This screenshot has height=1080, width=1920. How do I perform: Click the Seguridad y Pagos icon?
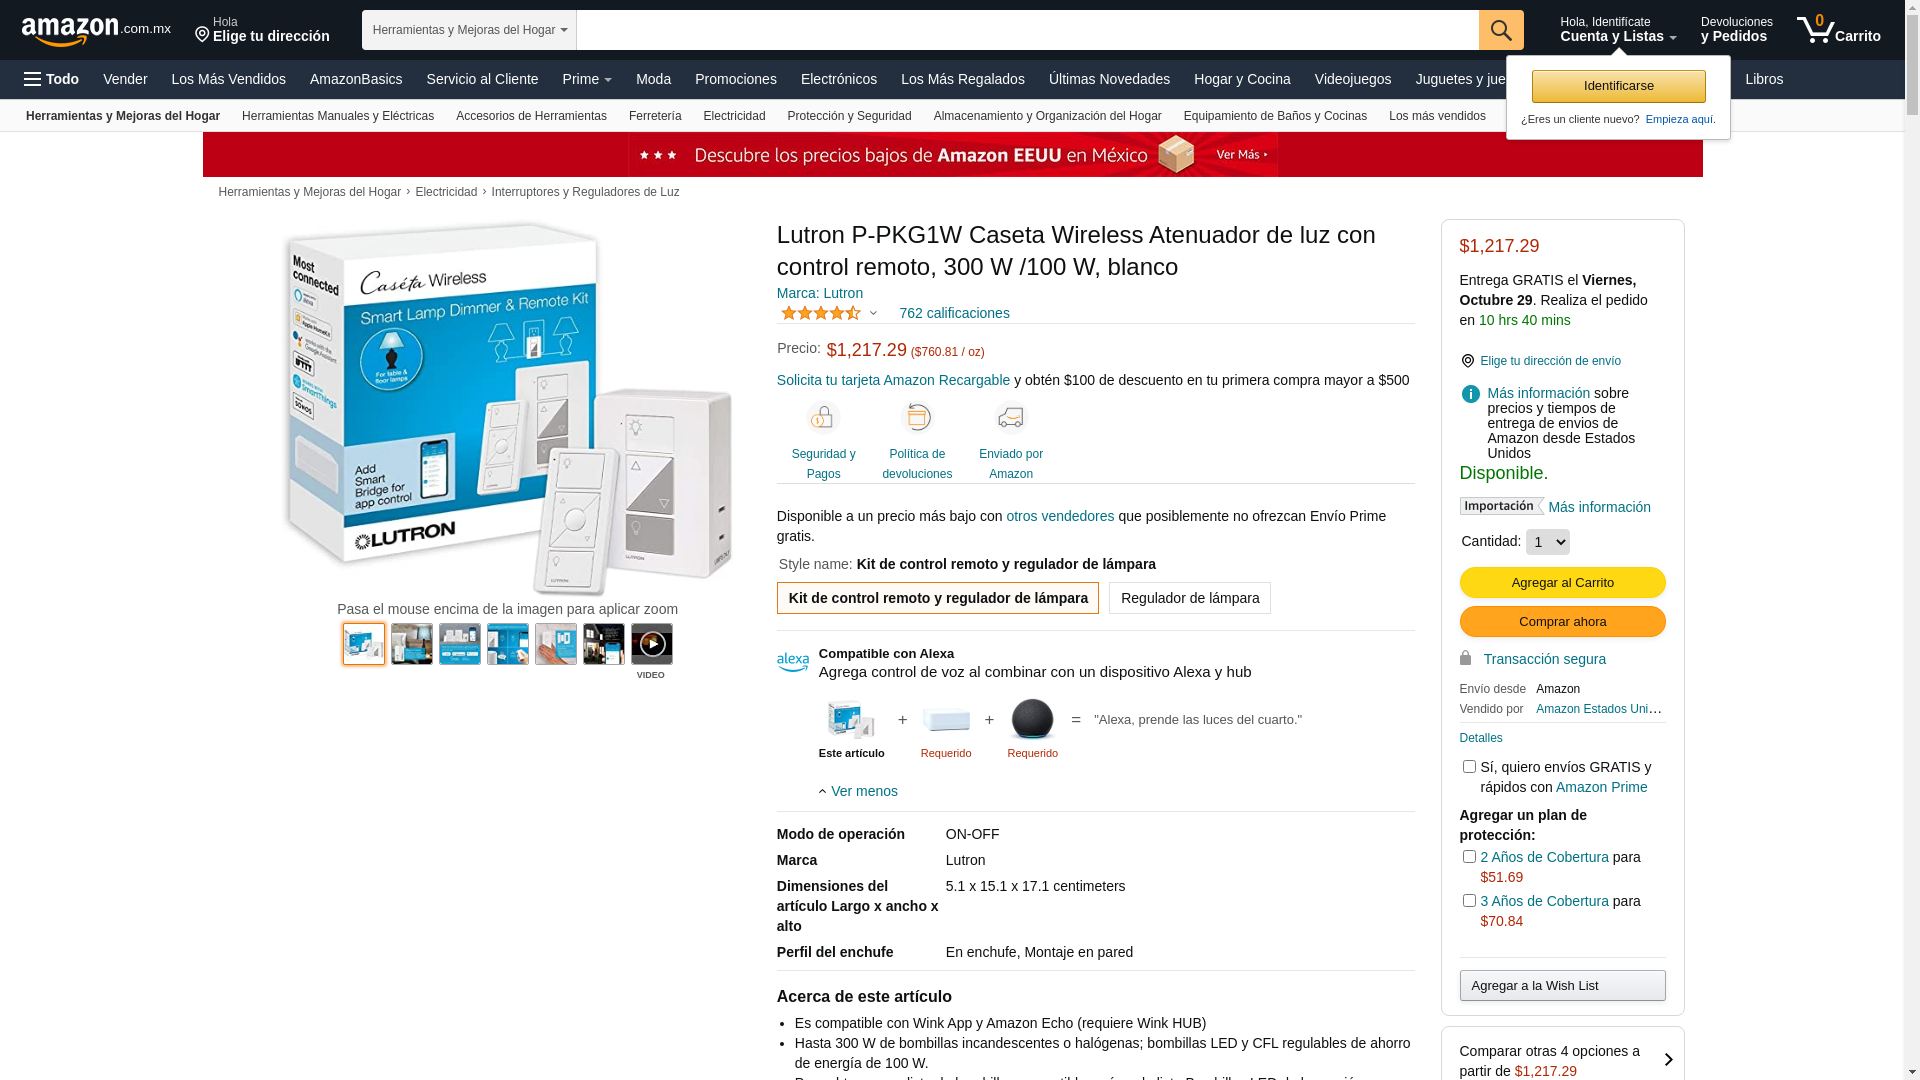(x=823, y=417)
